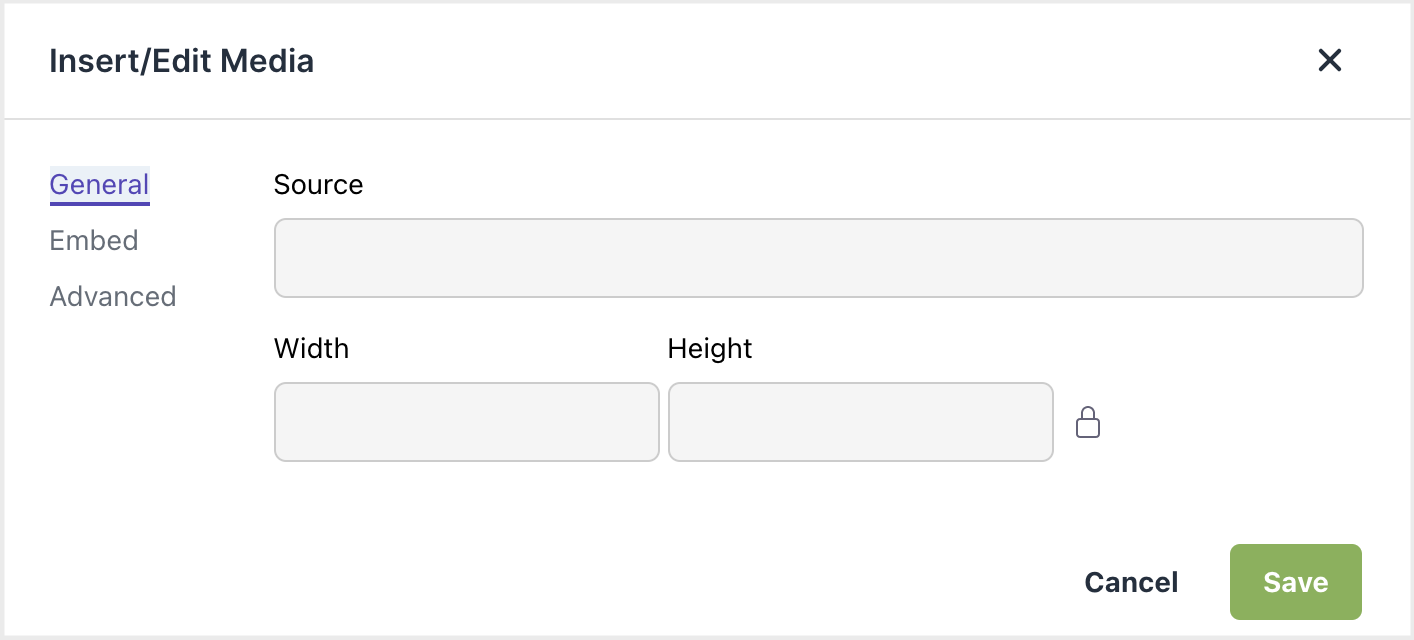1414x640 pixels.
Task: Click into the Source input field
Action: 818,258
